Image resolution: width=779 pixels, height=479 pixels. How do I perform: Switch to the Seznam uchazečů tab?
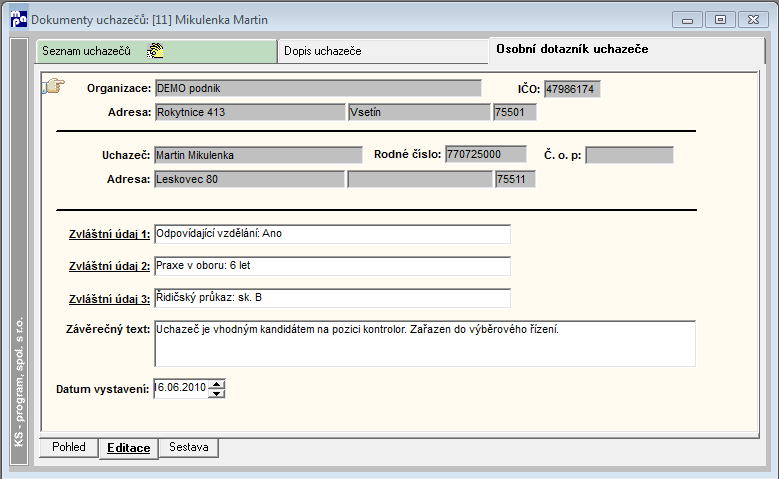tap(156, 51)
